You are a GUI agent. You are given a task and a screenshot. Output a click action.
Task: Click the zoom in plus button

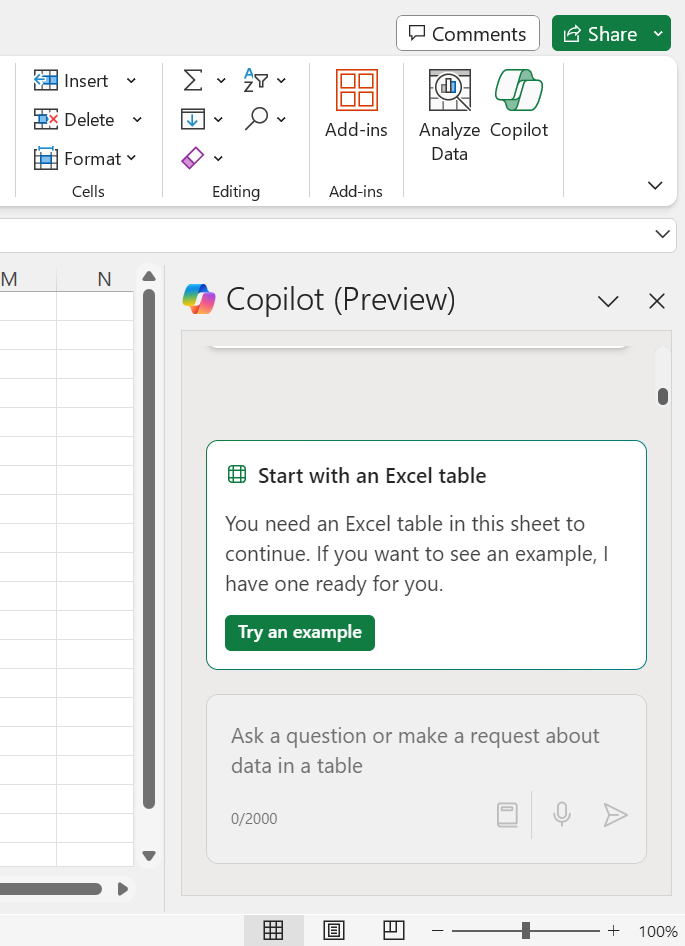pyautogui.click(x=613, y=931)
